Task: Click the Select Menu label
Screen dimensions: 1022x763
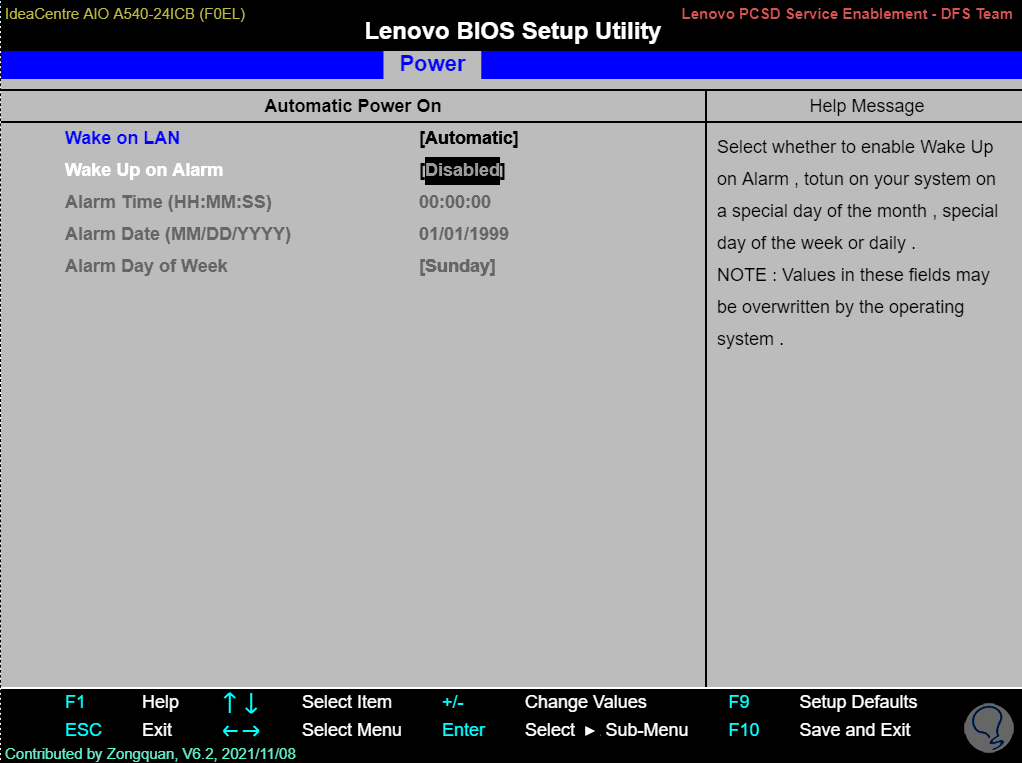Action: coord(351,730)
